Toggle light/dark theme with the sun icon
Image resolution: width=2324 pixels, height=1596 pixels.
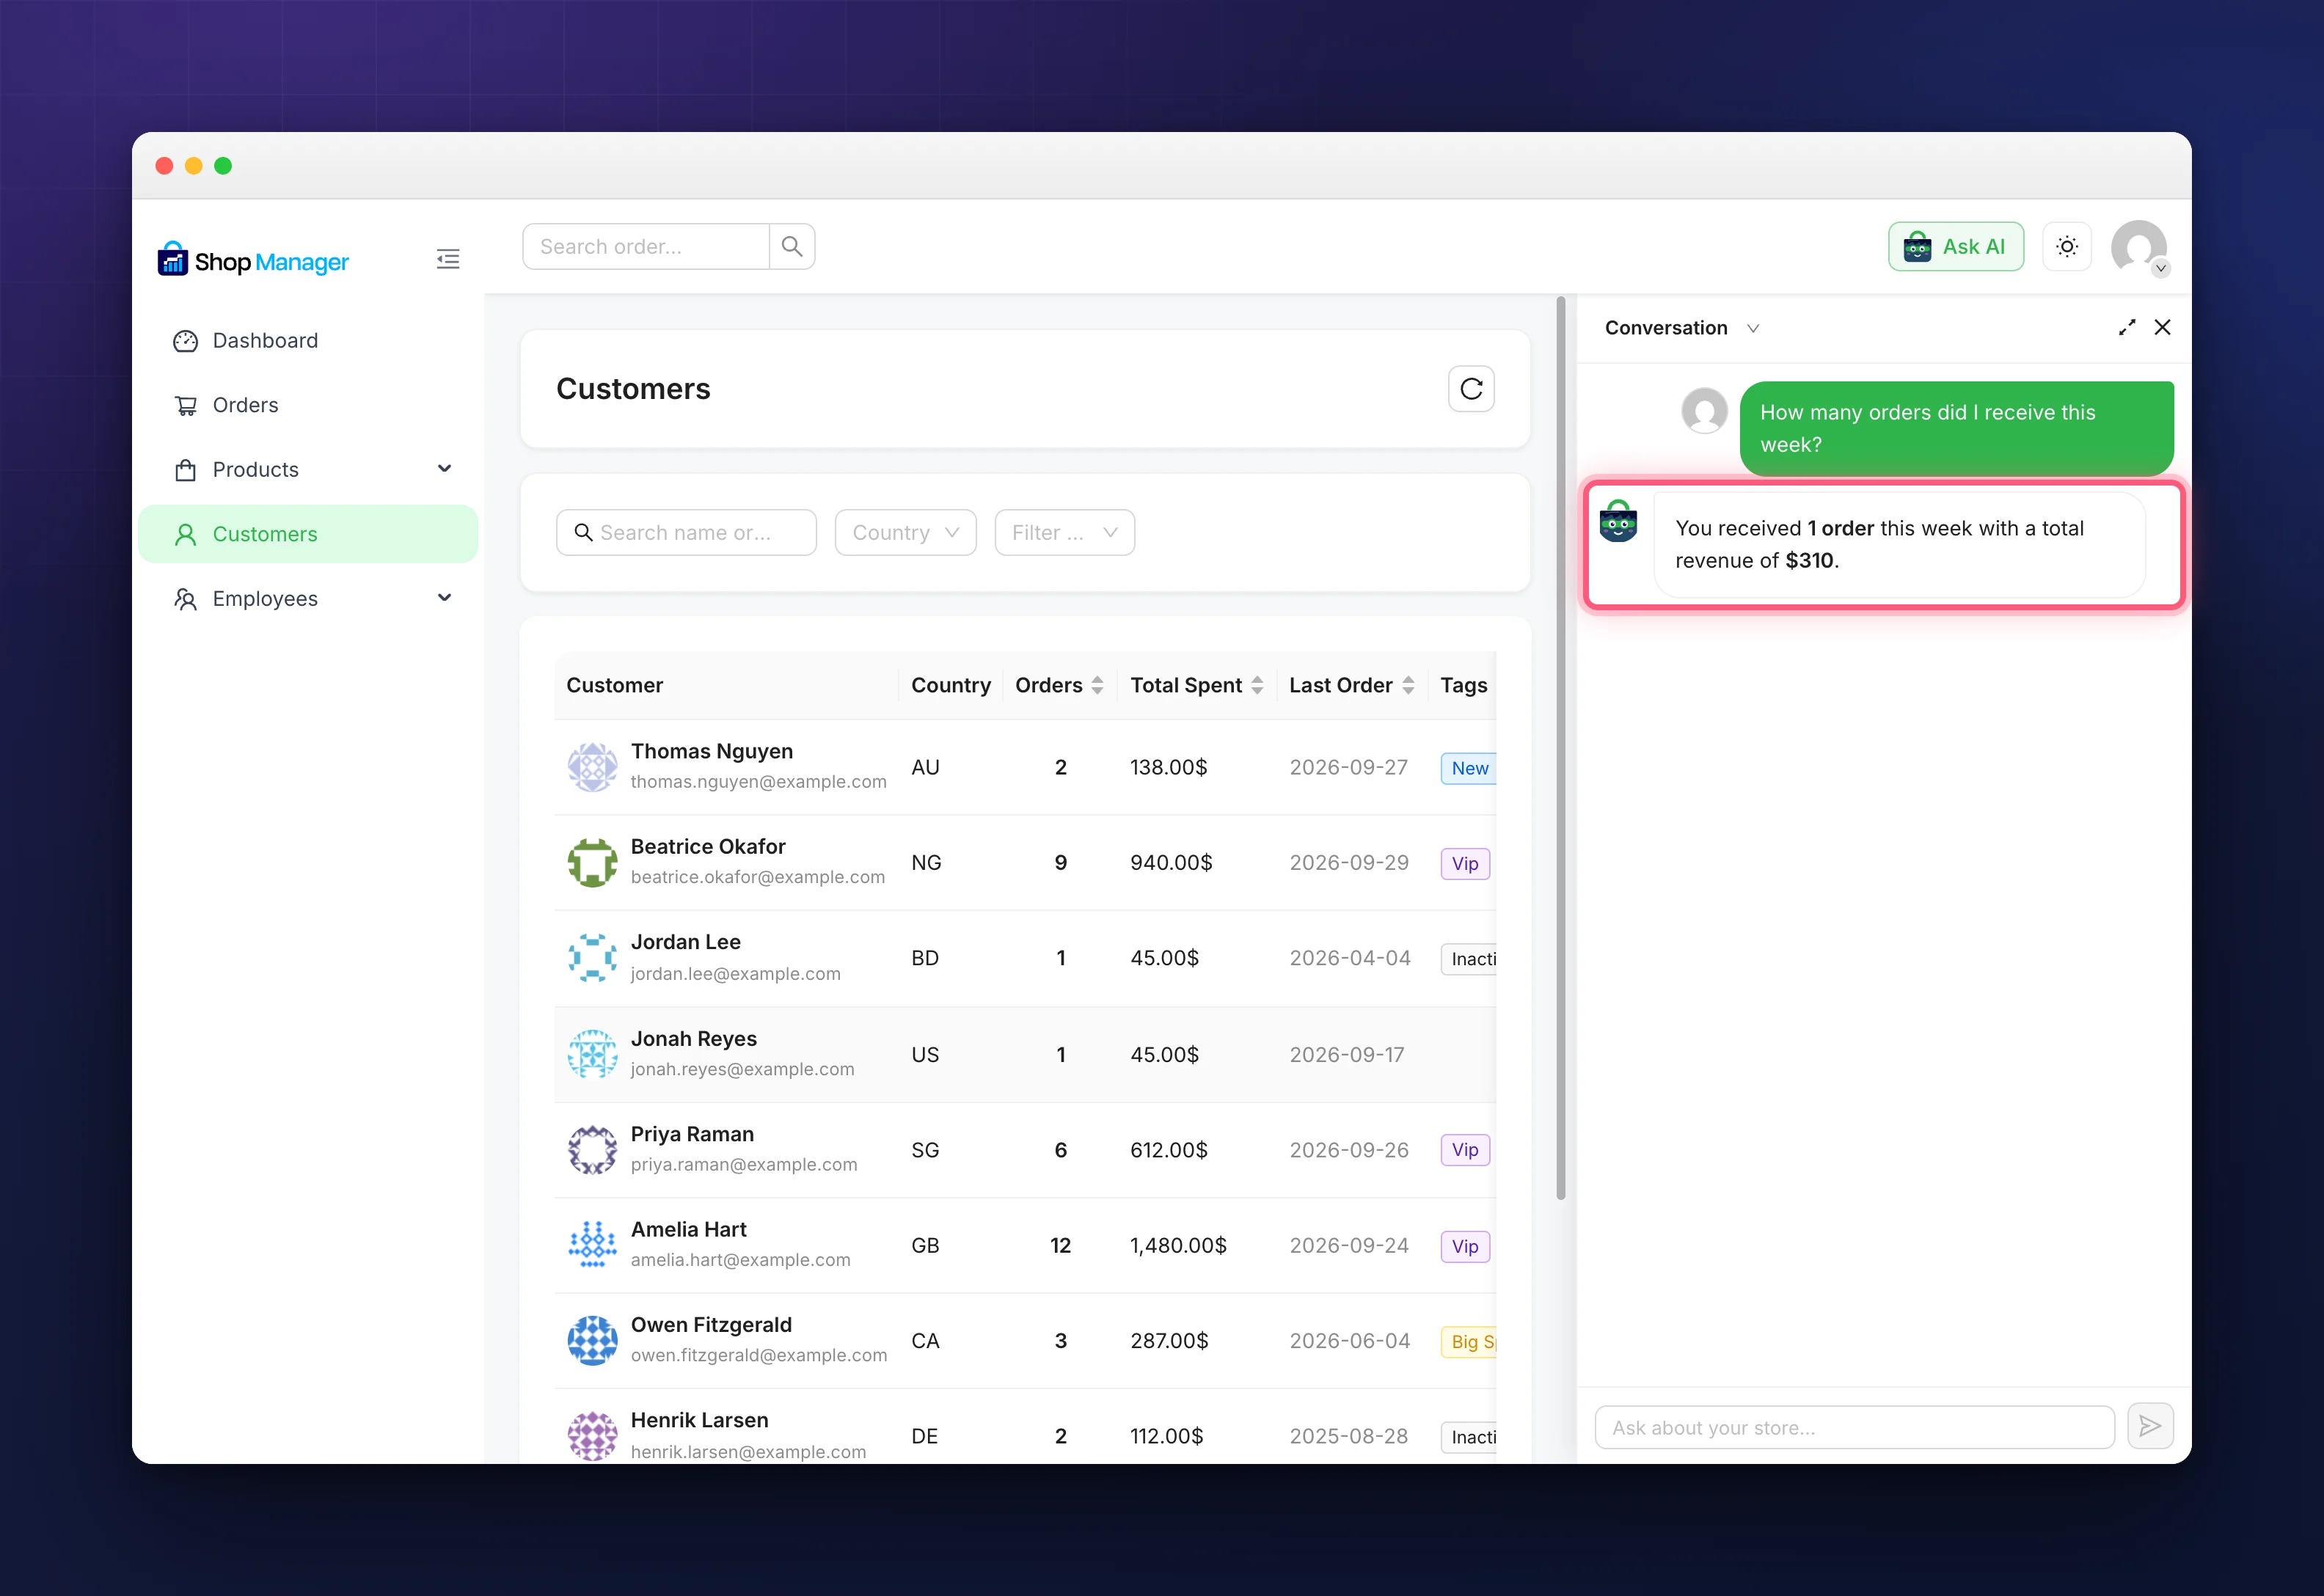2067,246
